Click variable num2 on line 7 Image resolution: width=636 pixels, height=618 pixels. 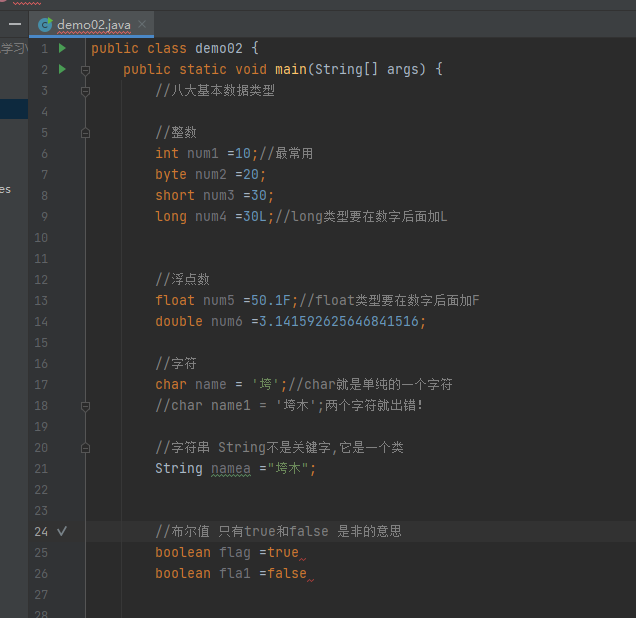pyautogui.click(x=211, y=174)
